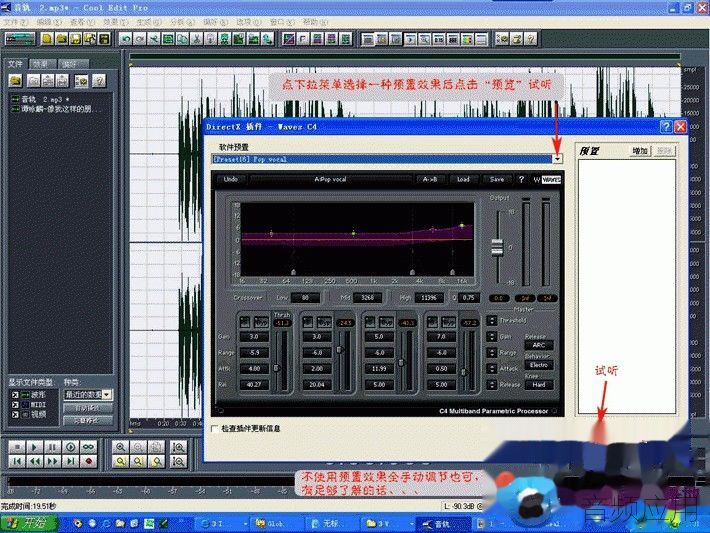Image resolution: width=710 pixels, height=533 pixels.
Task: Toggle the Loop play infinity button
Action: pyautogui.click(x=88, y=447)
